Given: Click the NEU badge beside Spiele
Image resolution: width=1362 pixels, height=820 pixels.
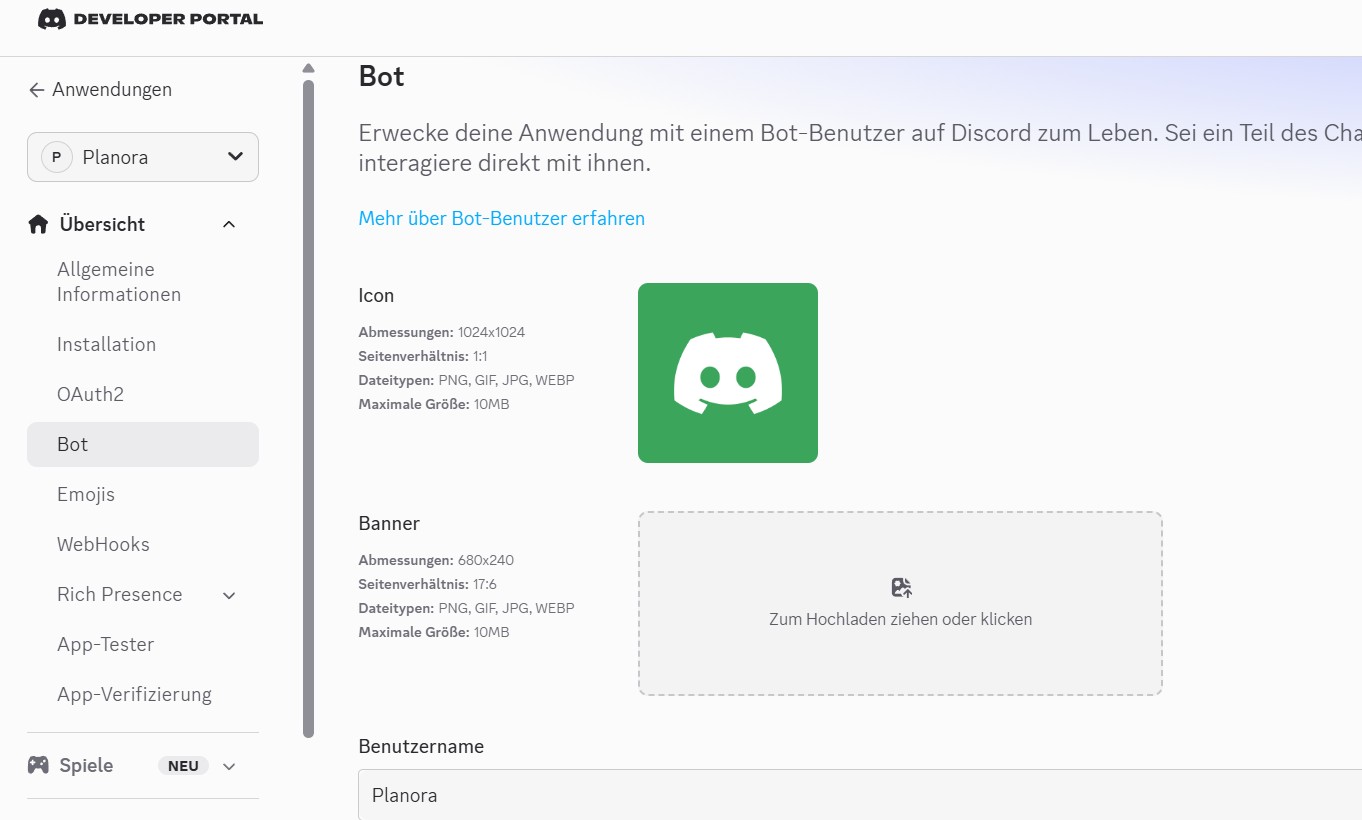Looking at the screenshot, I should click(x=183, y=766).
